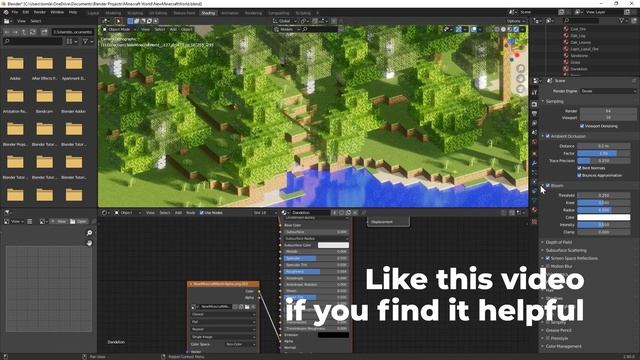Toggle Bounces Approximation checkbox
Image resolution: width=640 pixels, height=360 pixels.
(579, 176)
